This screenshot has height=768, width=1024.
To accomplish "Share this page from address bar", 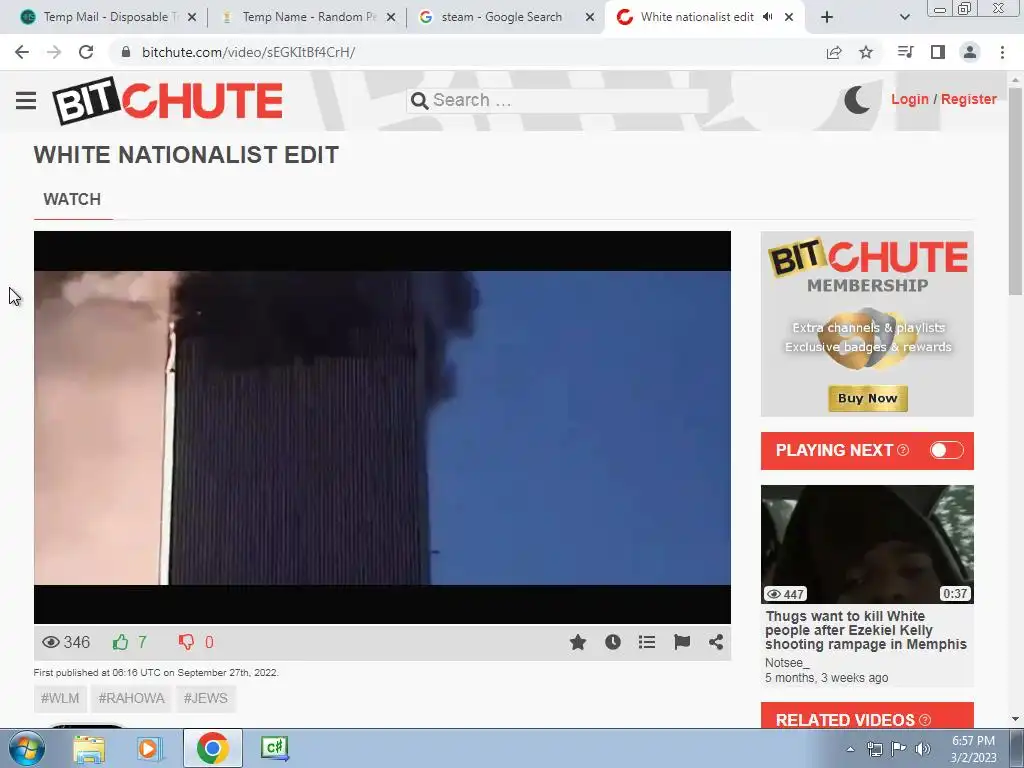I will (834, 52).
